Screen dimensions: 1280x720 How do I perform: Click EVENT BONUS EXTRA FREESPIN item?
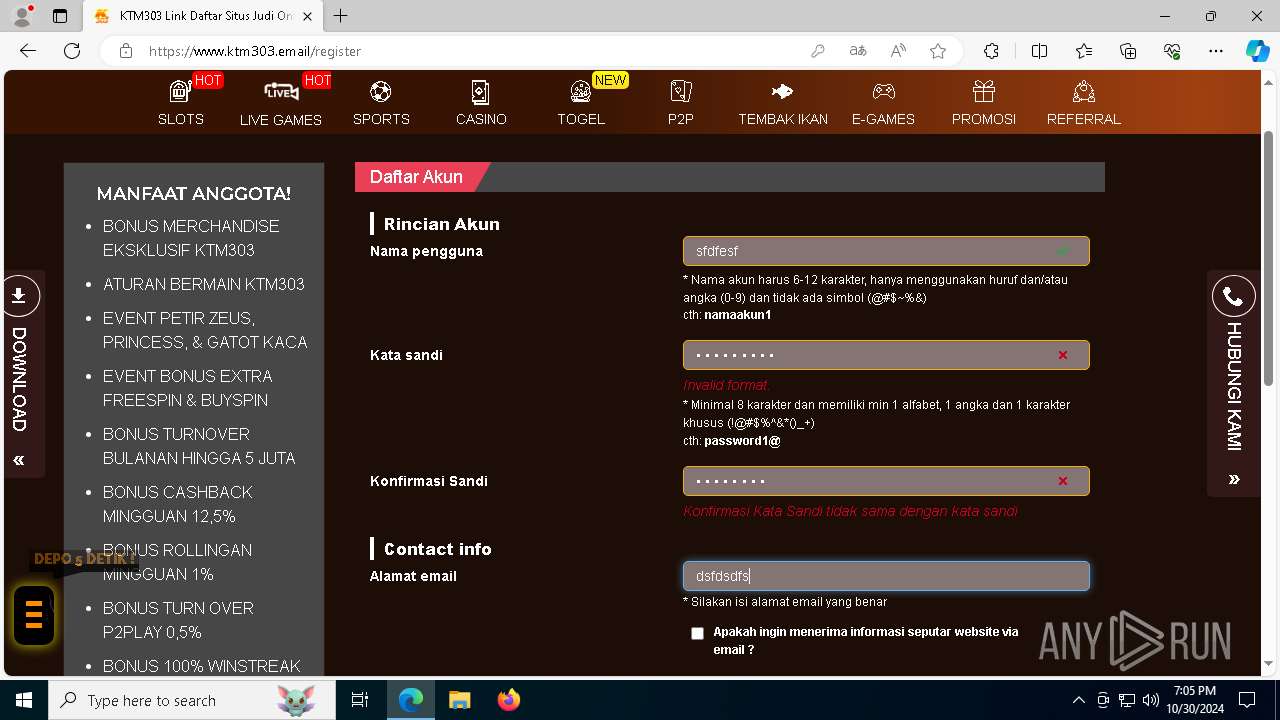pyautogui.click(x=187, y=388)
